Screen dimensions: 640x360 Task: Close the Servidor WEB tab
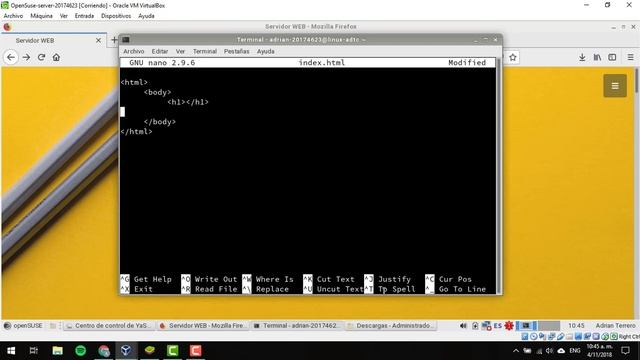coord(98,40)
